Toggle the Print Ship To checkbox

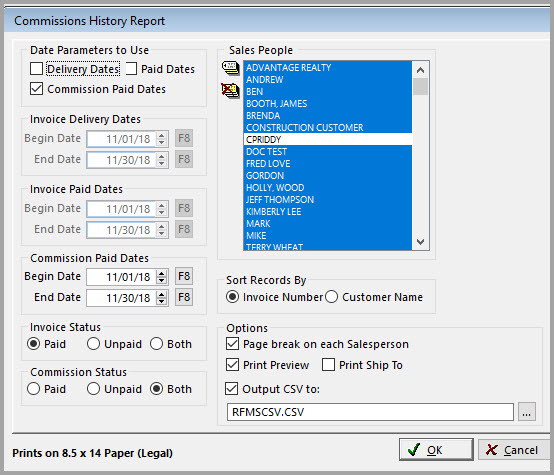[x=328, y=365]
